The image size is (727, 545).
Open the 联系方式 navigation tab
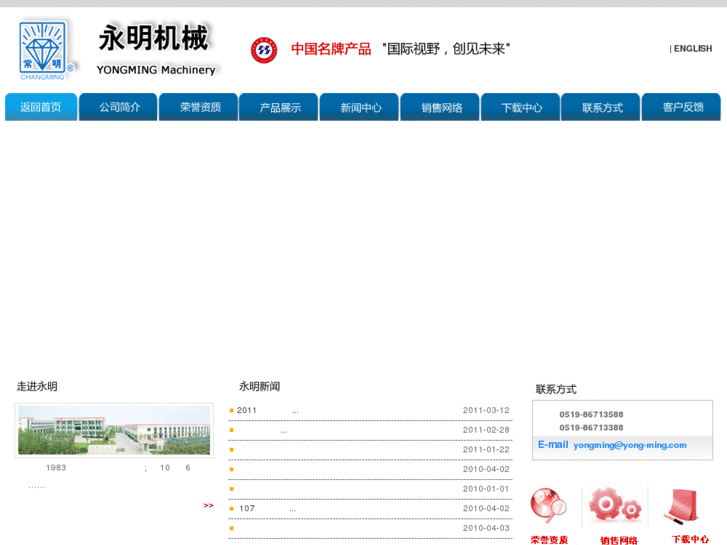click(600, 107)
